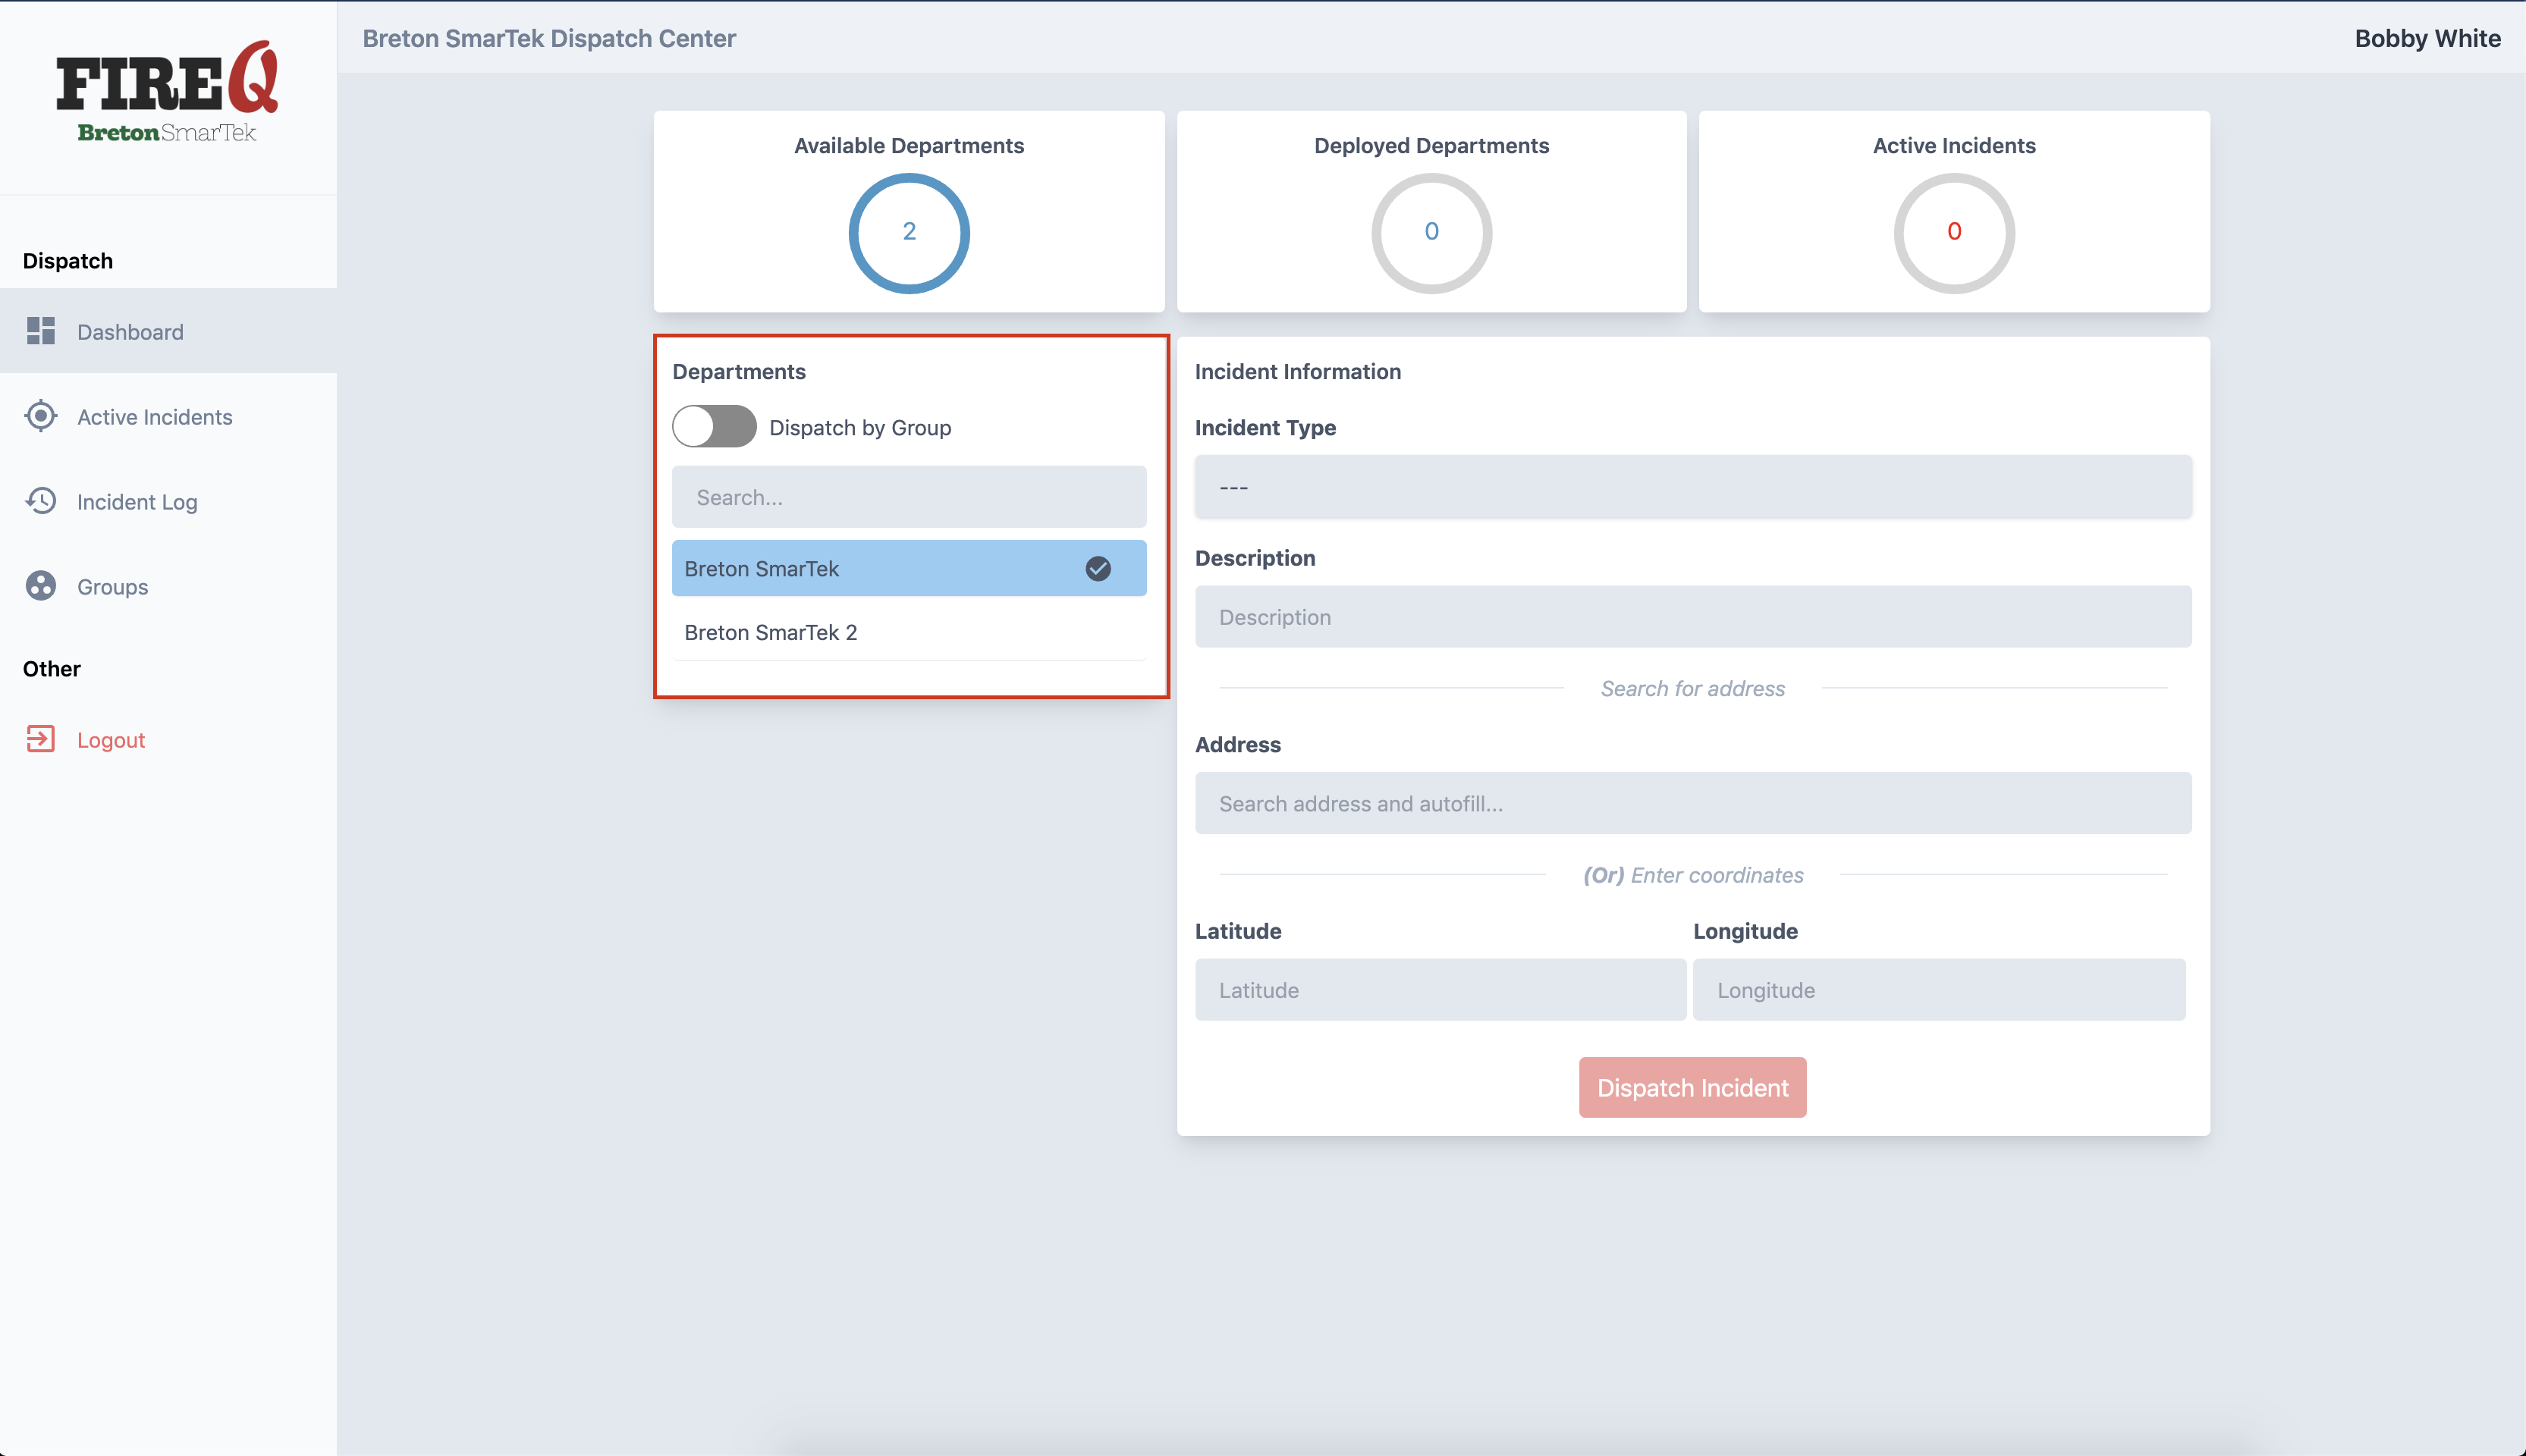The image size is (2526, 1456).
Task: Select the Breton SmarTek 2 department
Action: point(909,630)
